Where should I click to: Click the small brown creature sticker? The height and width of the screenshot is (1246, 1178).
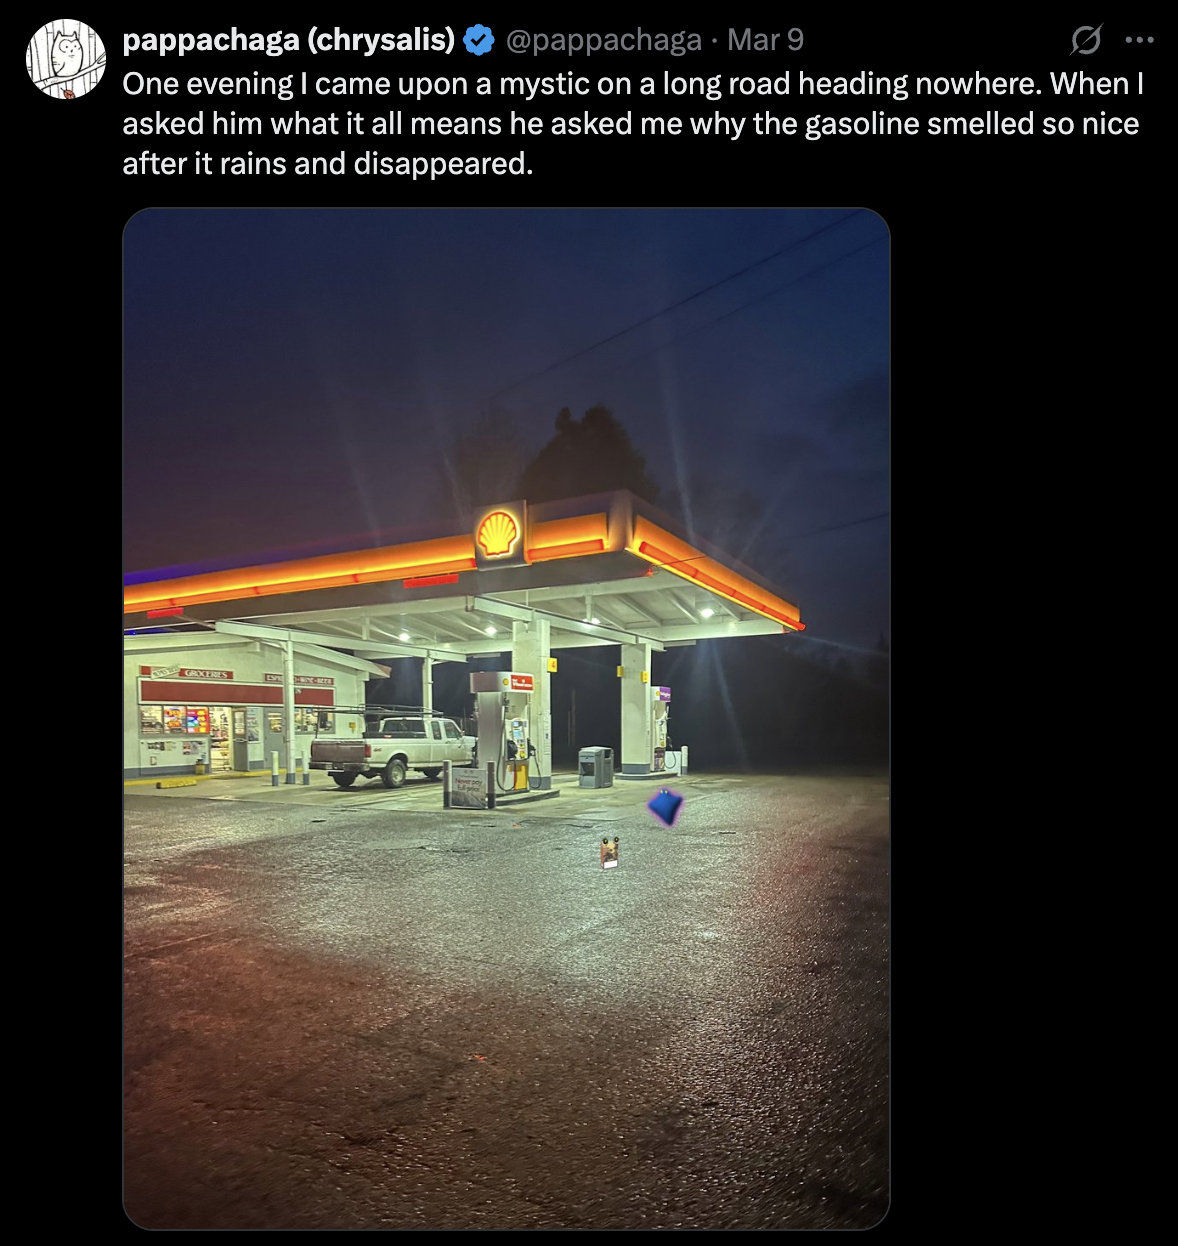point(611,853)
